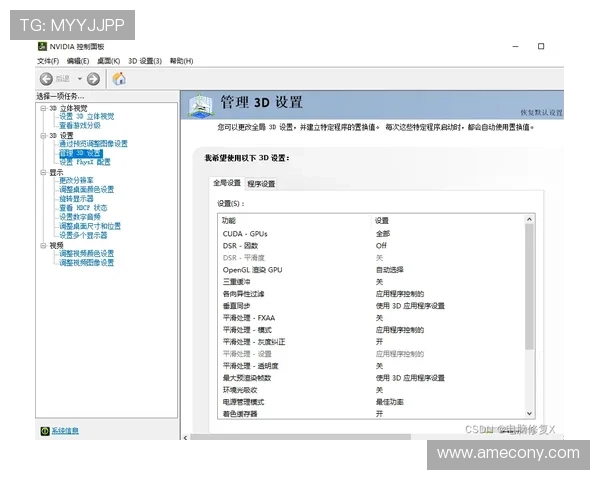600x480 pixels.
Task: Click the 最大预渲染帧数 row
Action: pos(371,378)
